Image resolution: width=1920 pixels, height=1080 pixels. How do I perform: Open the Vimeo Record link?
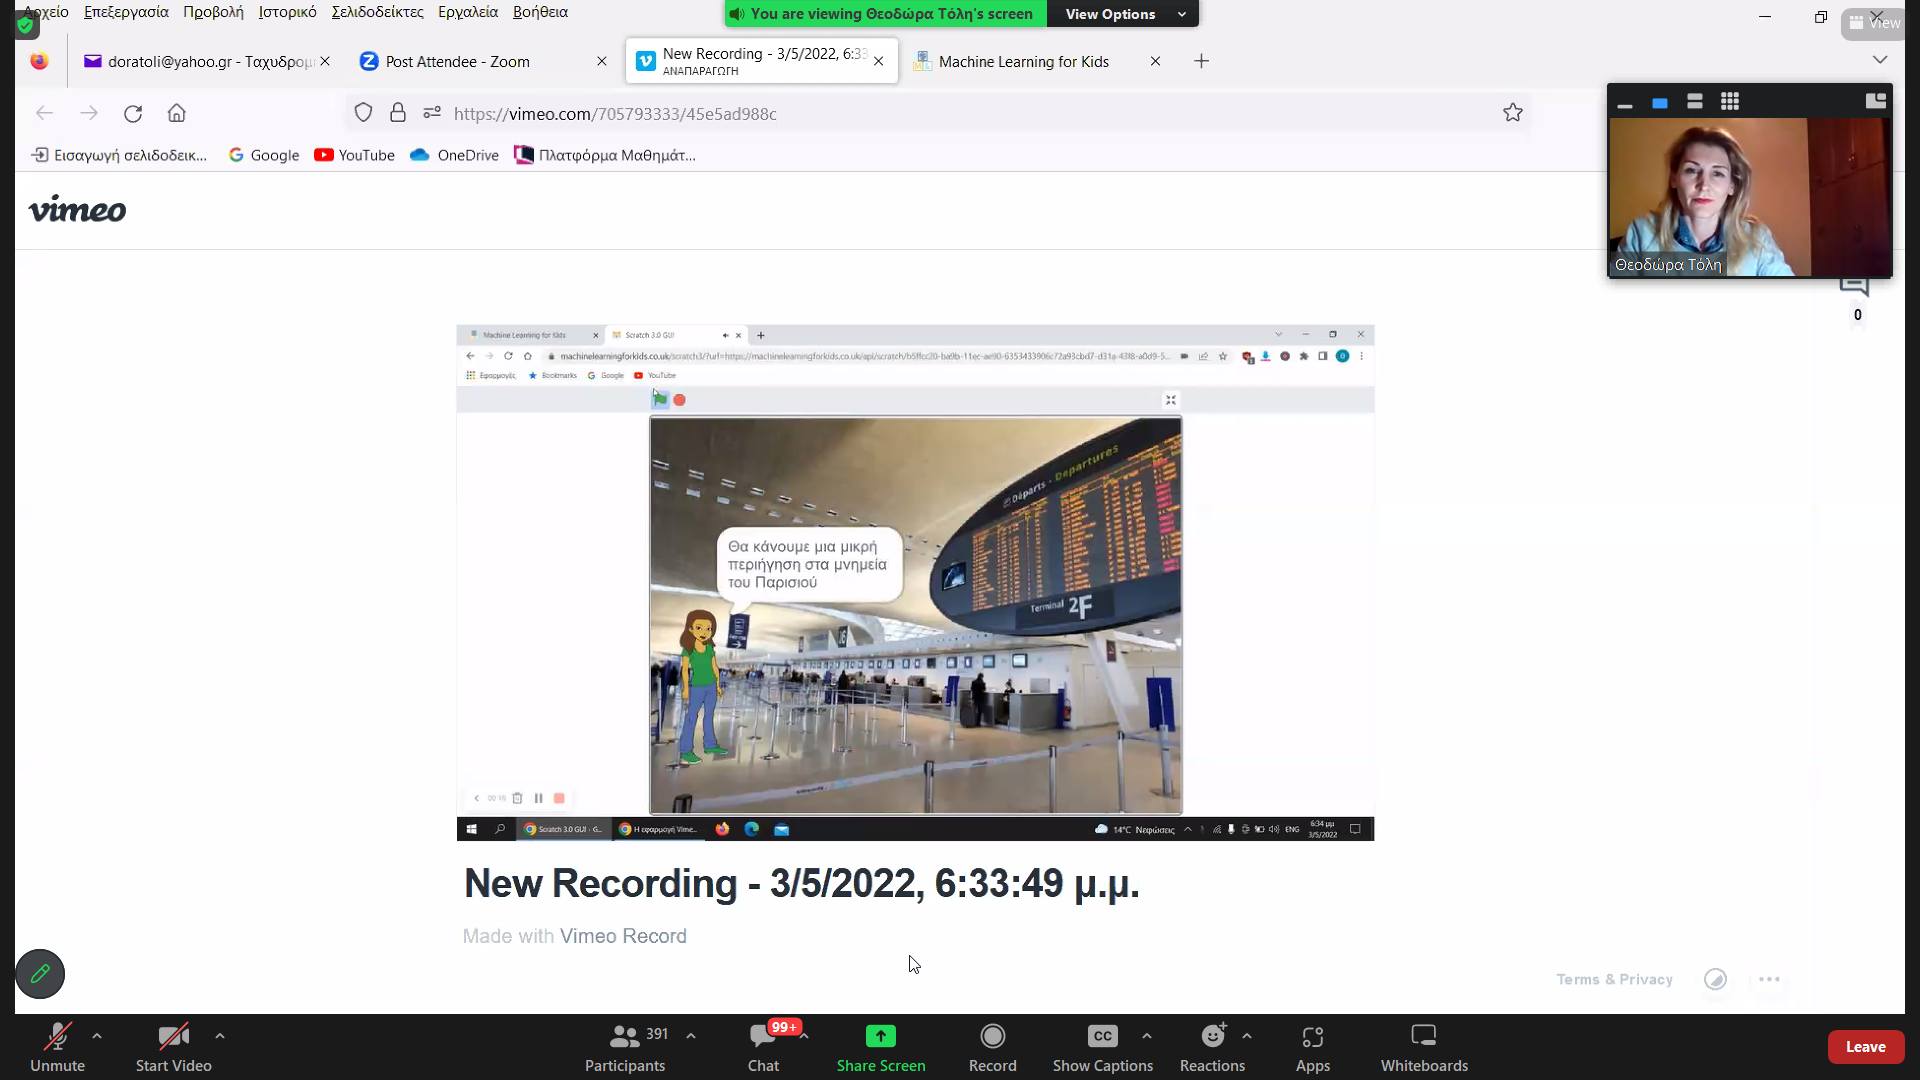[x=622, y=936]
